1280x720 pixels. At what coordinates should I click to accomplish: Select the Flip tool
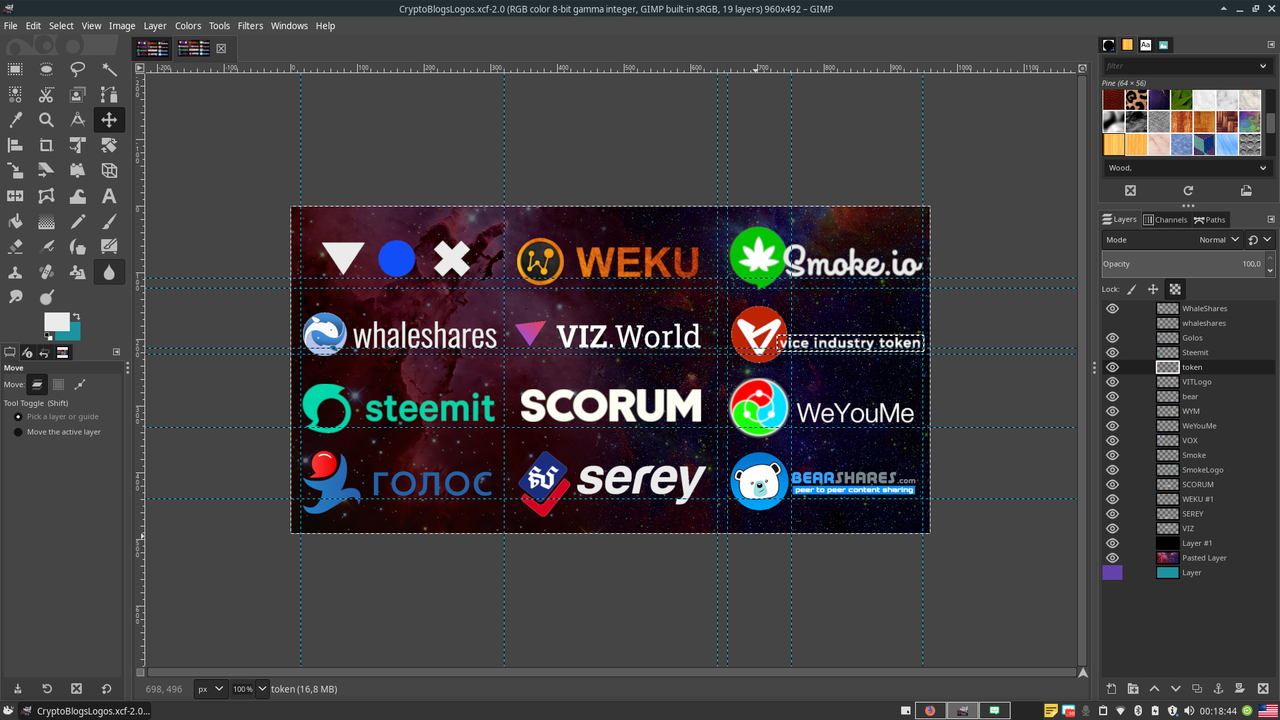pyautogui.click(x=15, y=196)
